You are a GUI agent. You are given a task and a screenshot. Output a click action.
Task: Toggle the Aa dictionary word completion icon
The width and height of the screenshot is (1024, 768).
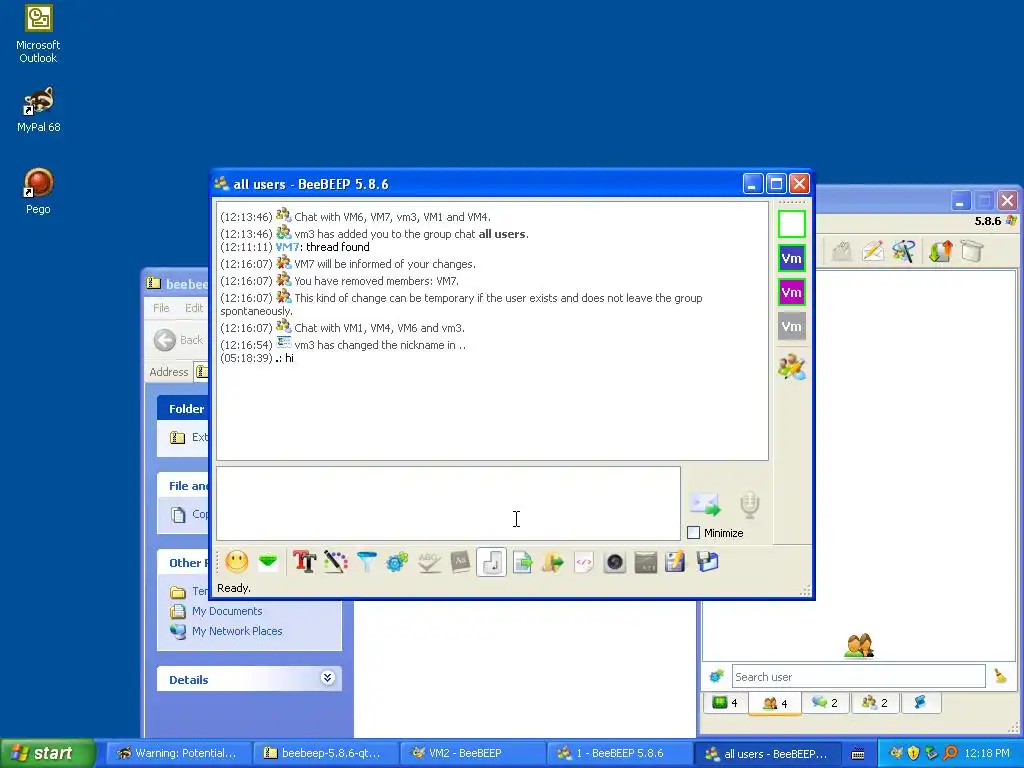[460, 562]
